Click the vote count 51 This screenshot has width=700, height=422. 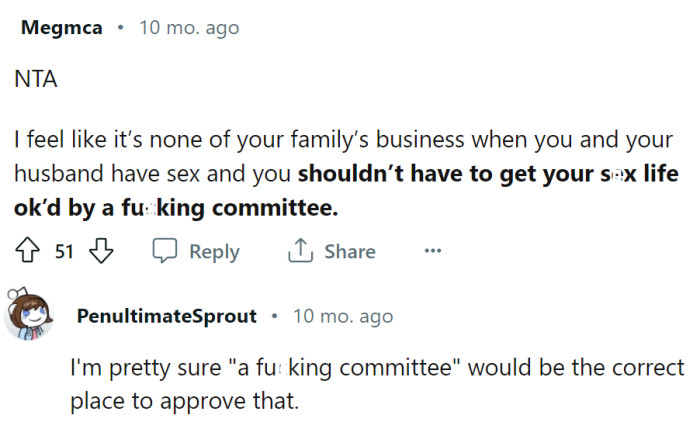coord(64,252)
